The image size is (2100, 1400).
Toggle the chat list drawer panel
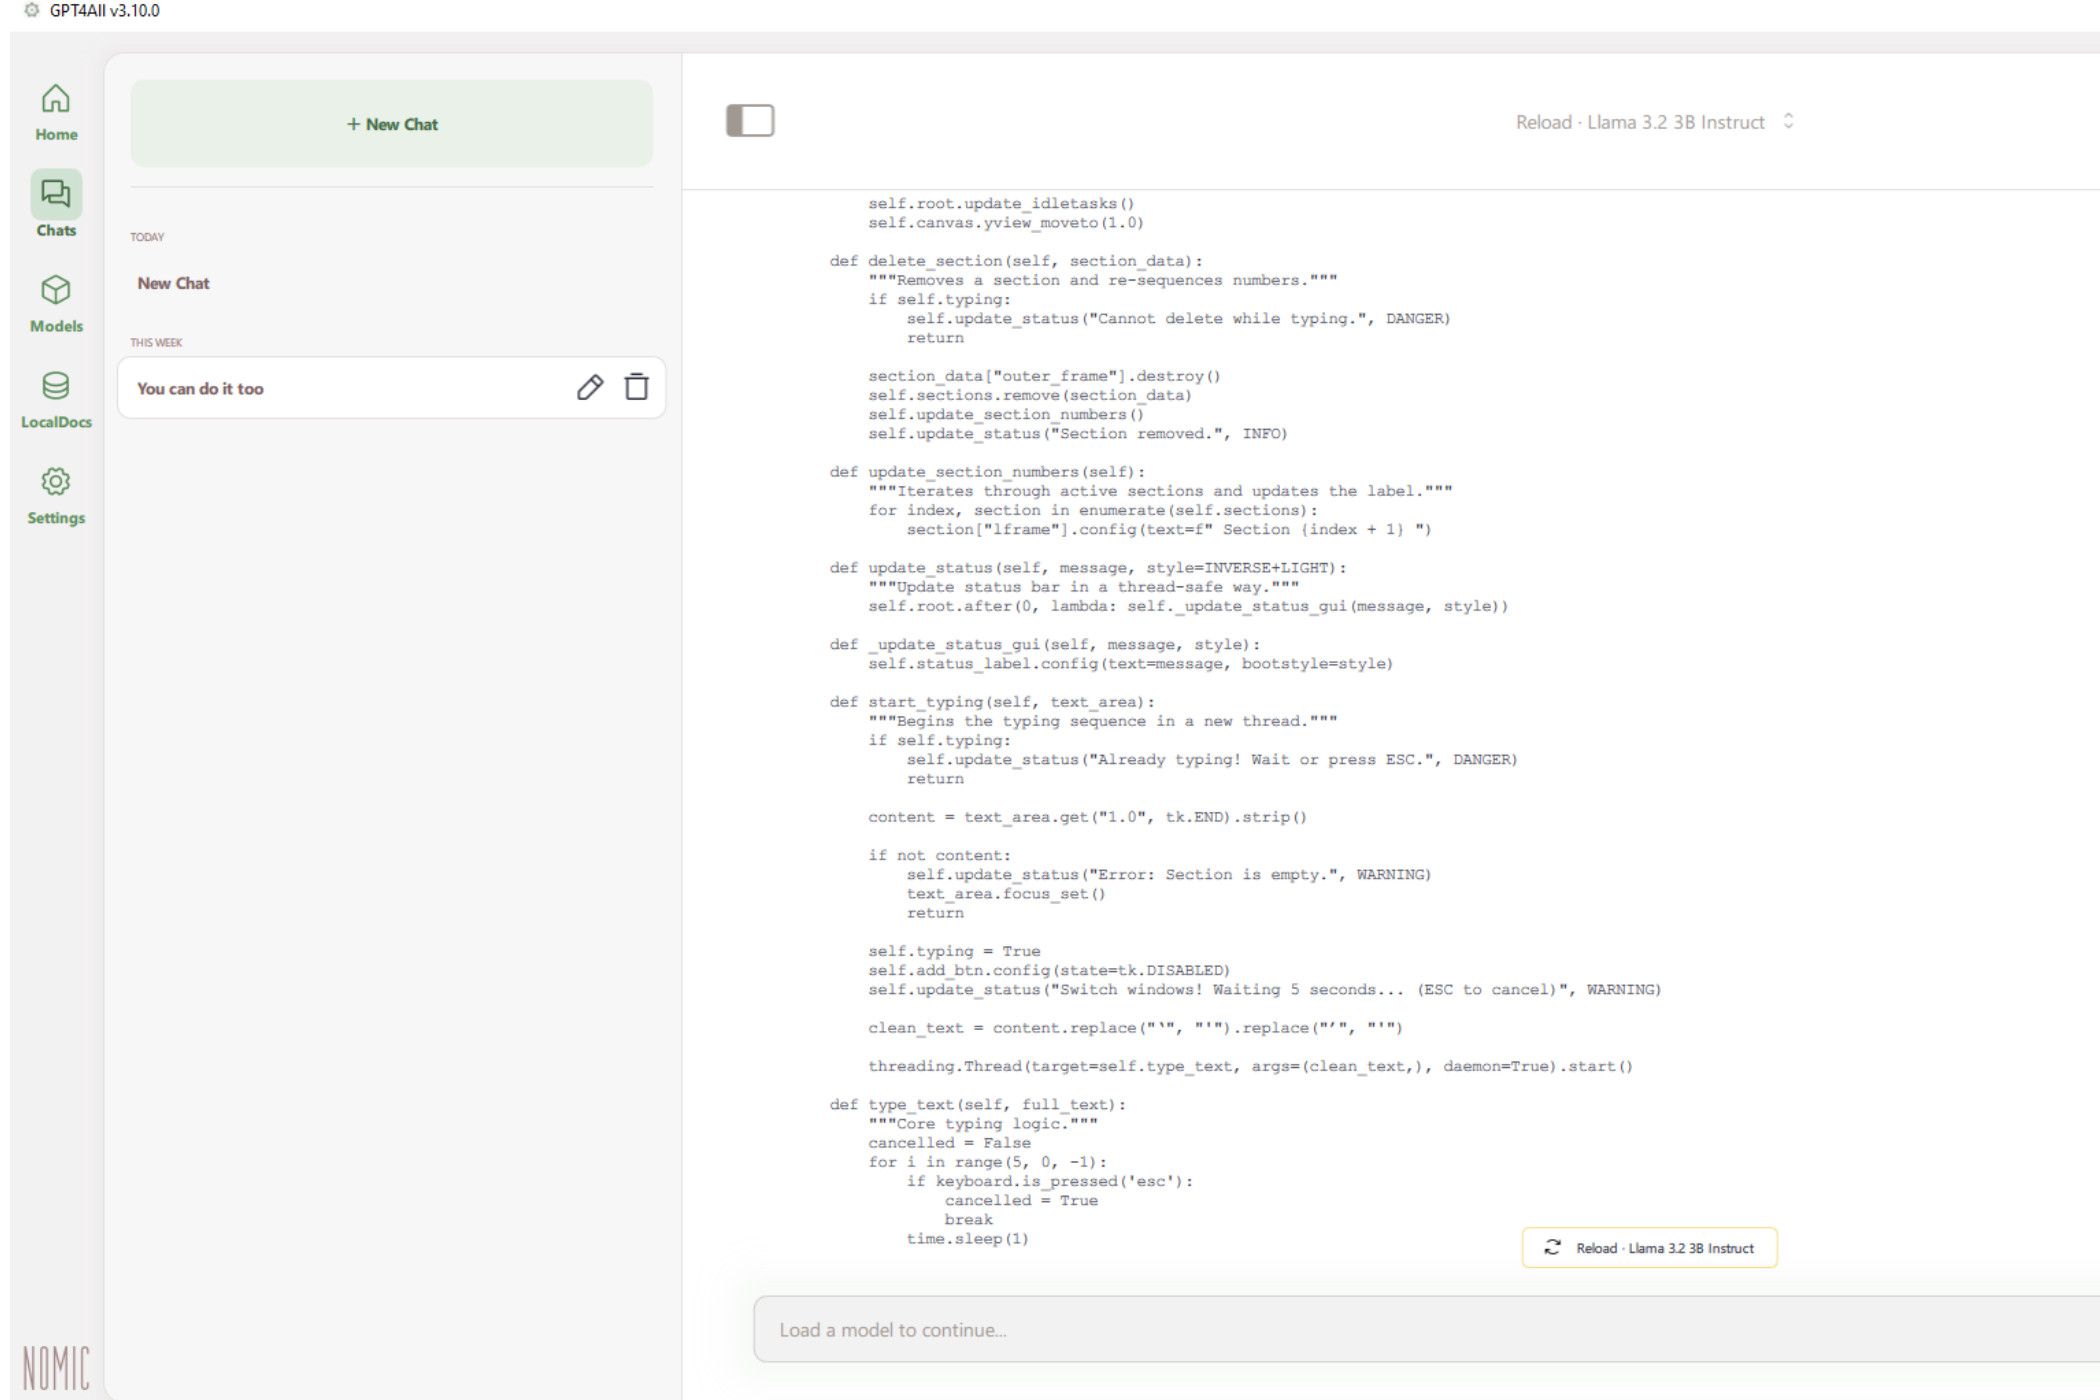point(750,121)
